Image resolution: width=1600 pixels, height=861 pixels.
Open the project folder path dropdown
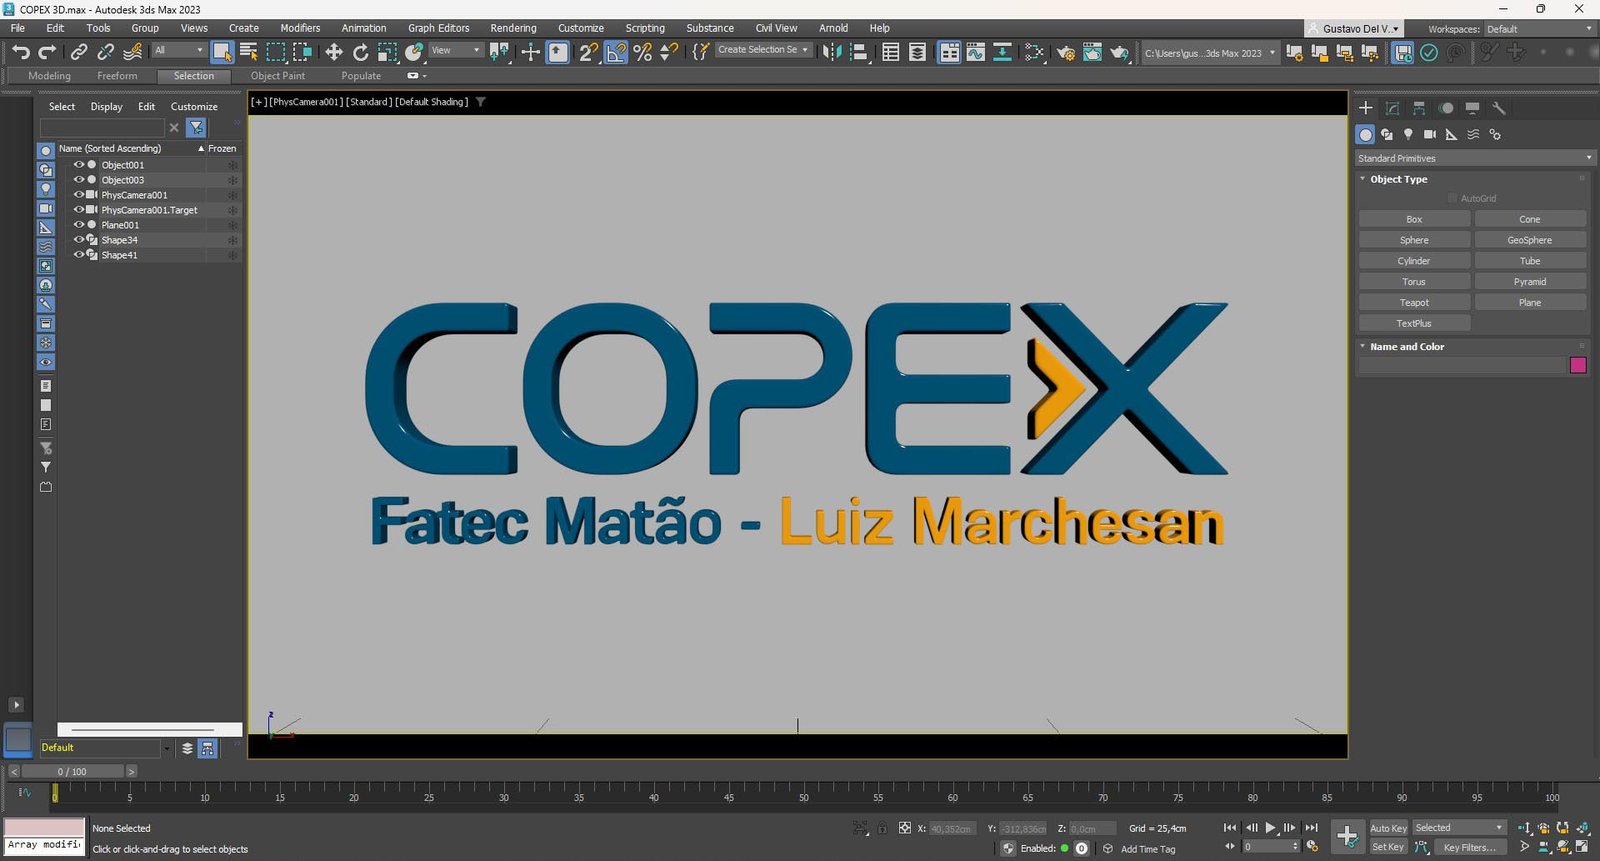pos(1210,53)
